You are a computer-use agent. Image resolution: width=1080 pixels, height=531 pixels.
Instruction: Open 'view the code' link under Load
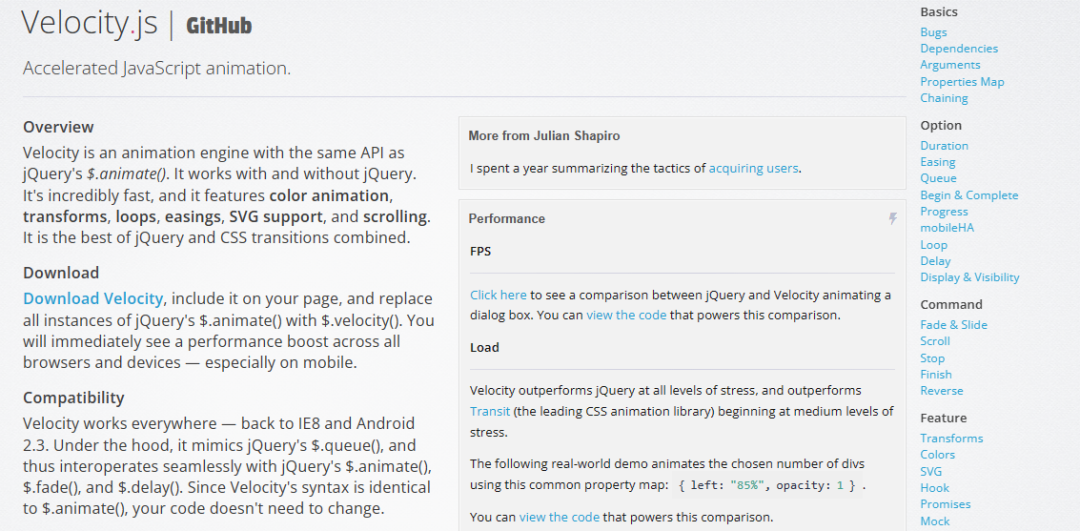point(559,517)
